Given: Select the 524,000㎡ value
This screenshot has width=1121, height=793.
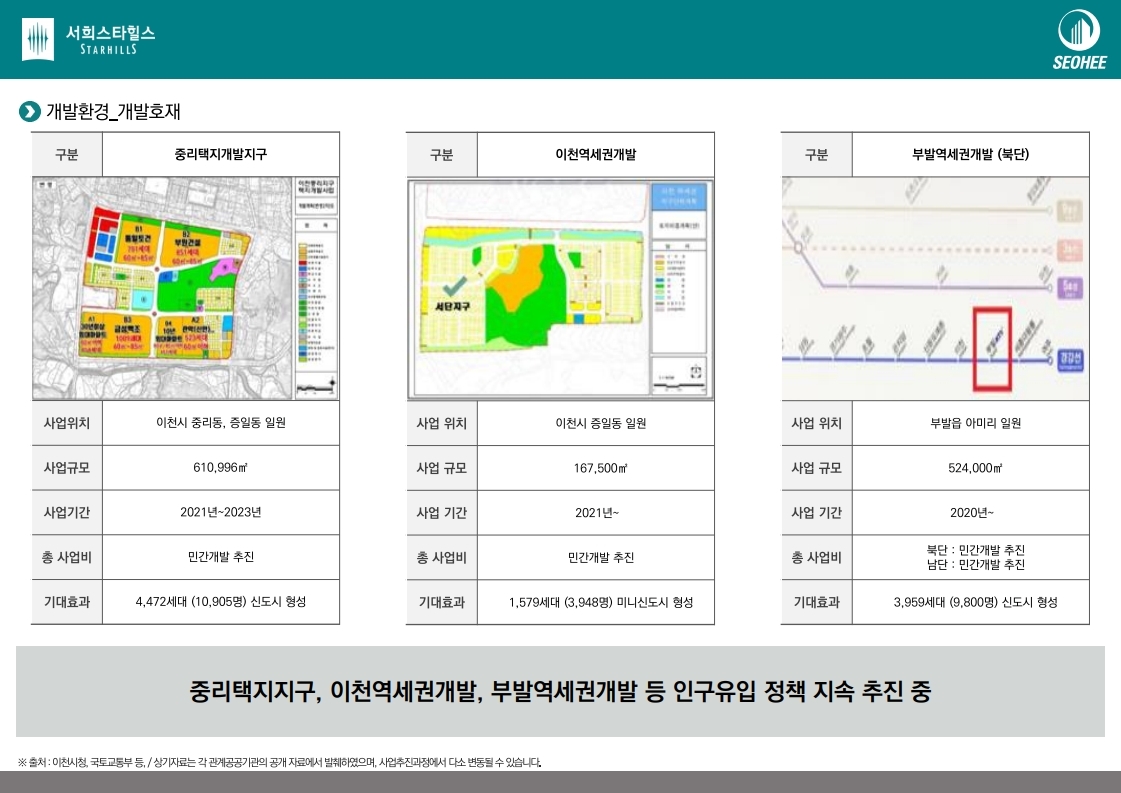Looking at the screenshot, I should click(x=975, y=468).
